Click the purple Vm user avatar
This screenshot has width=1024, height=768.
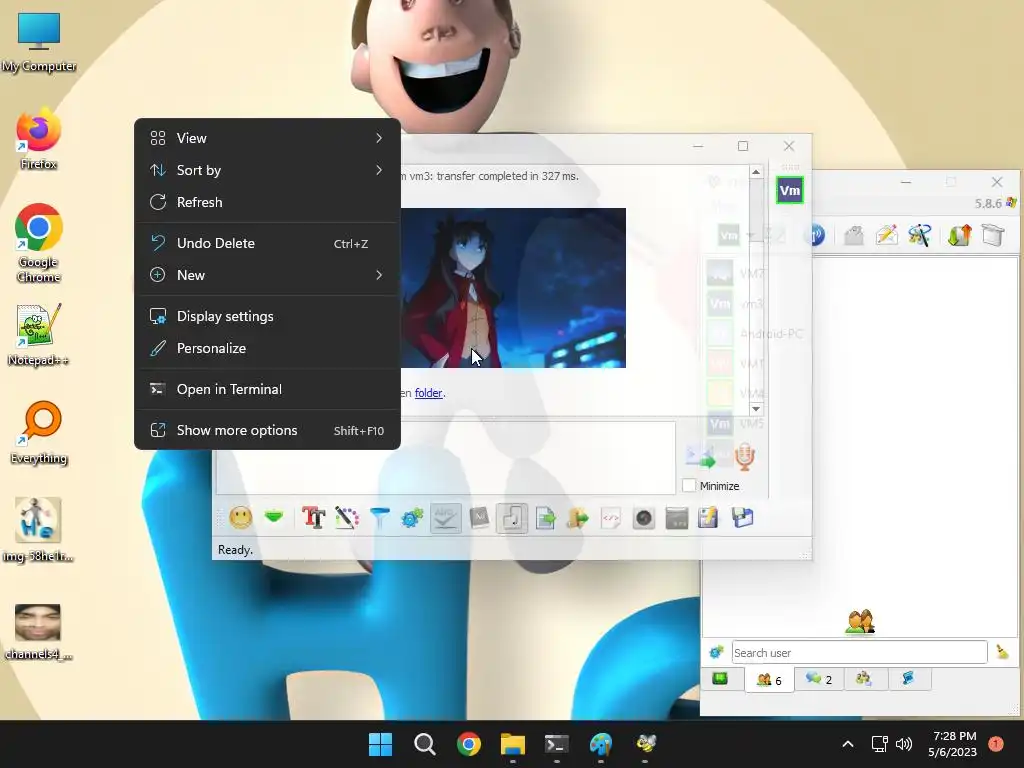point(790,191)
